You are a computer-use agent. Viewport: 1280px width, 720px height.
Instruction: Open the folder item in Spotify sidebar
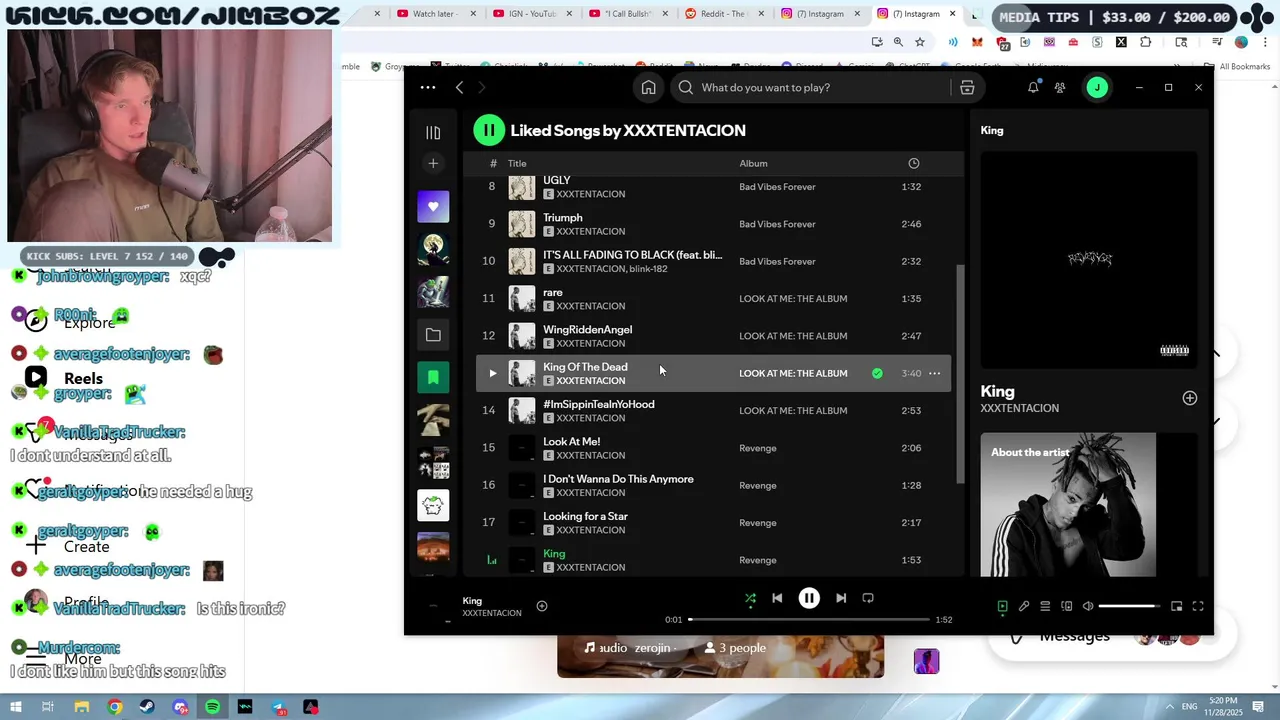433,335
